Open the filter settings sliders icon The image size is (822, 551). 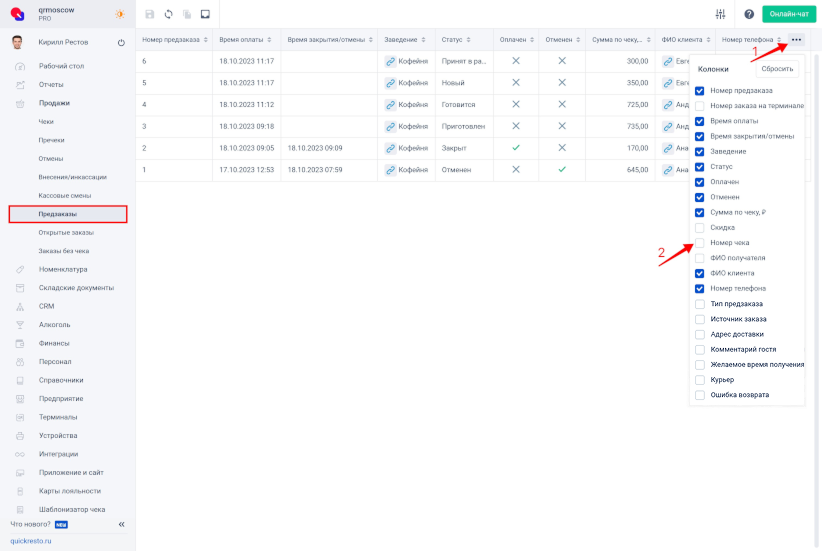[x=721, y=14]
